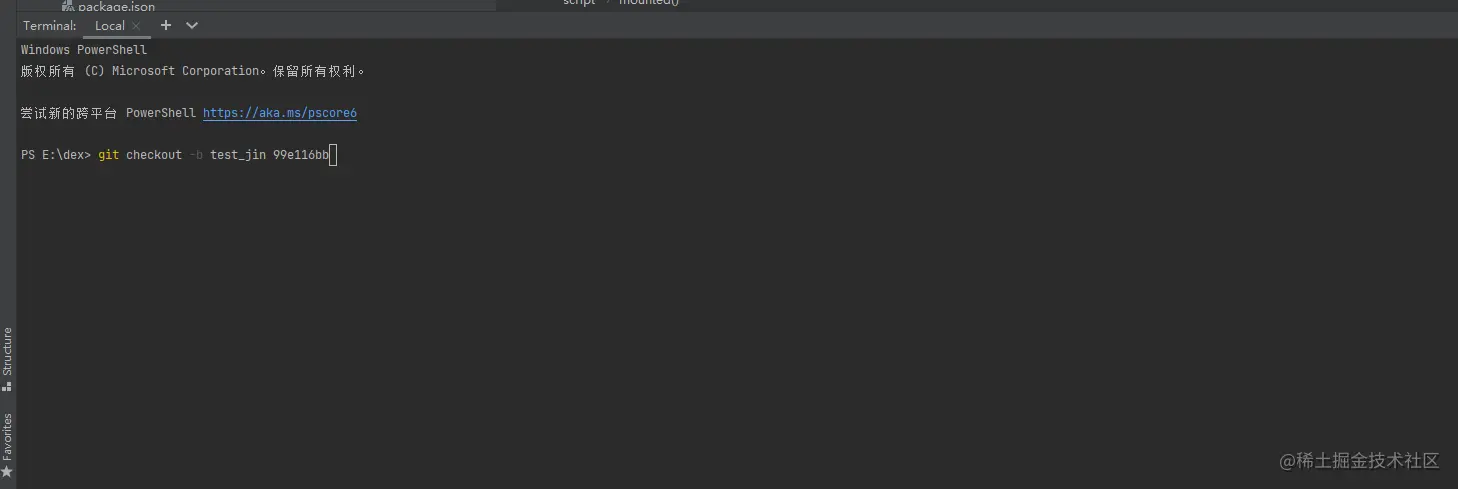
Task: Select package.json in the project tree
Action: click(117, 6)
